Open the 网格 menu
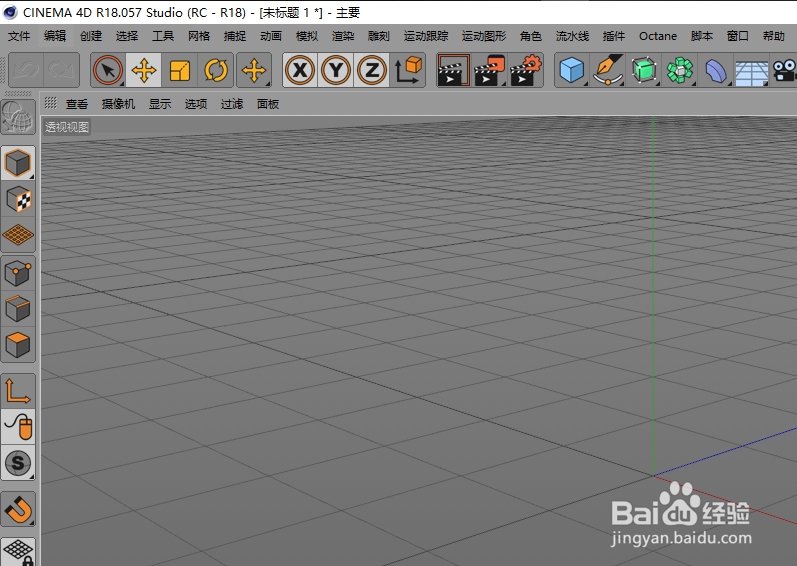 tap(199, 36)
